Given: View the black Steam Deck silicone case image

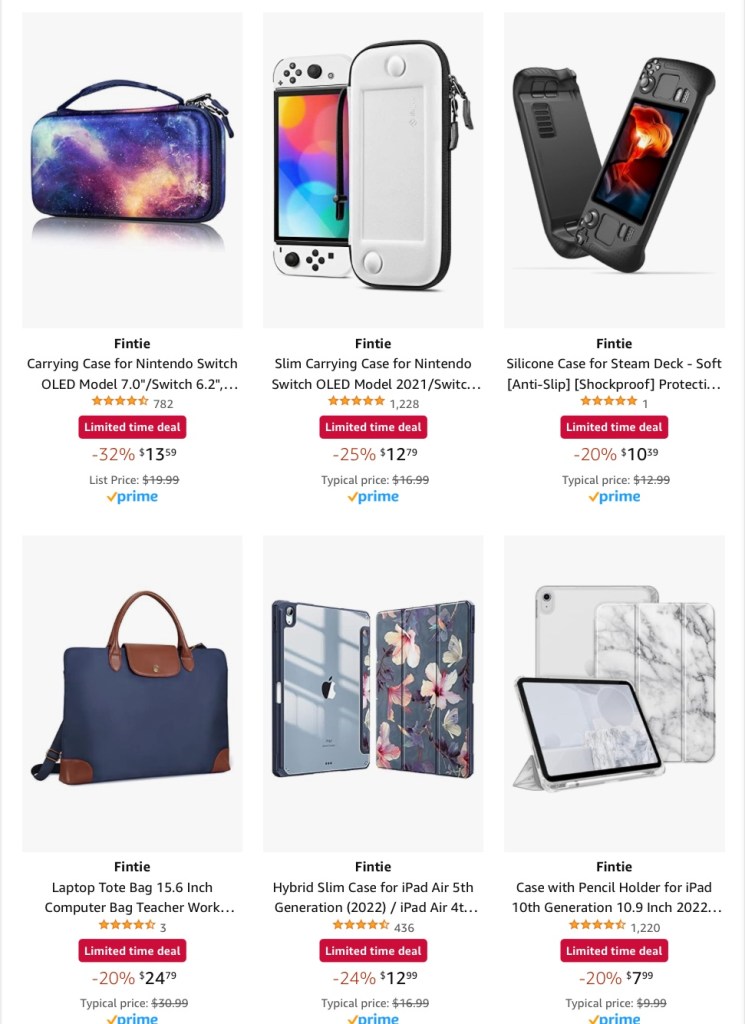Looking at the screenshot, I should 614,170.
